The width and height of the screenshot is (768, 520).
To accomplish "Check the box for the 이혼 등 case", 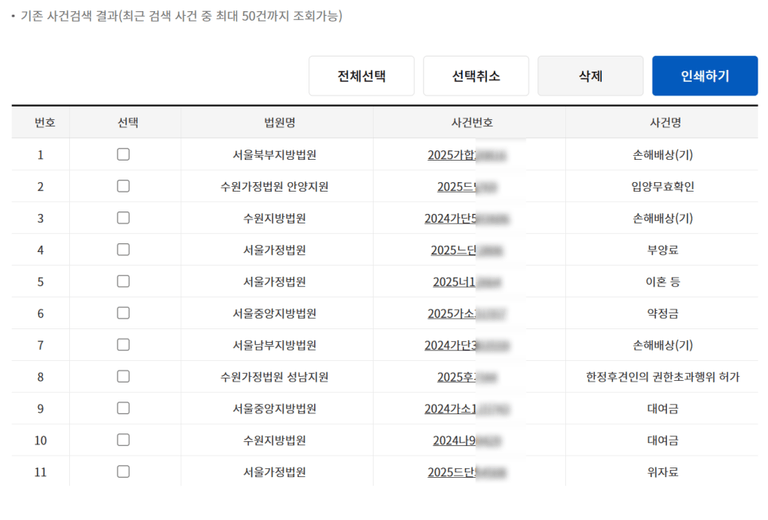I will [123, 282].
